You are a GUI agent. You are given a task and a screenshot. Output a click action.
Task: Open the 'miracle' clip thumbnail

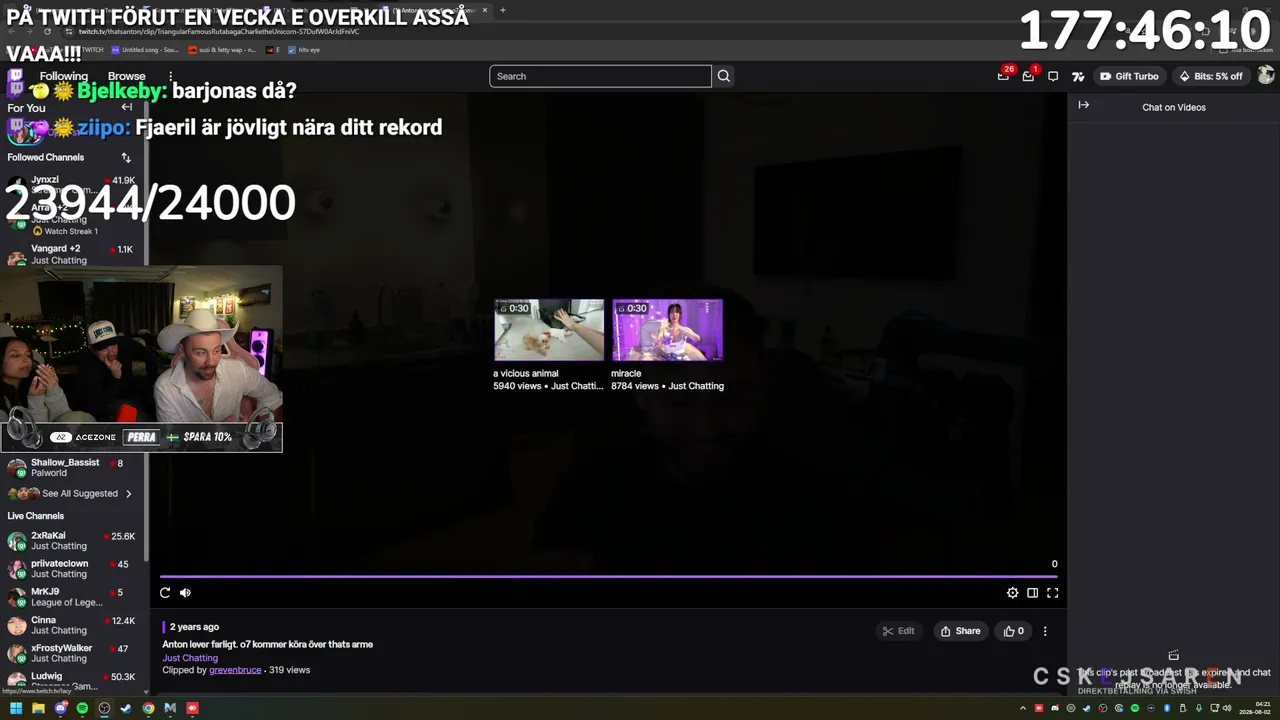click(x=667, y=330)
